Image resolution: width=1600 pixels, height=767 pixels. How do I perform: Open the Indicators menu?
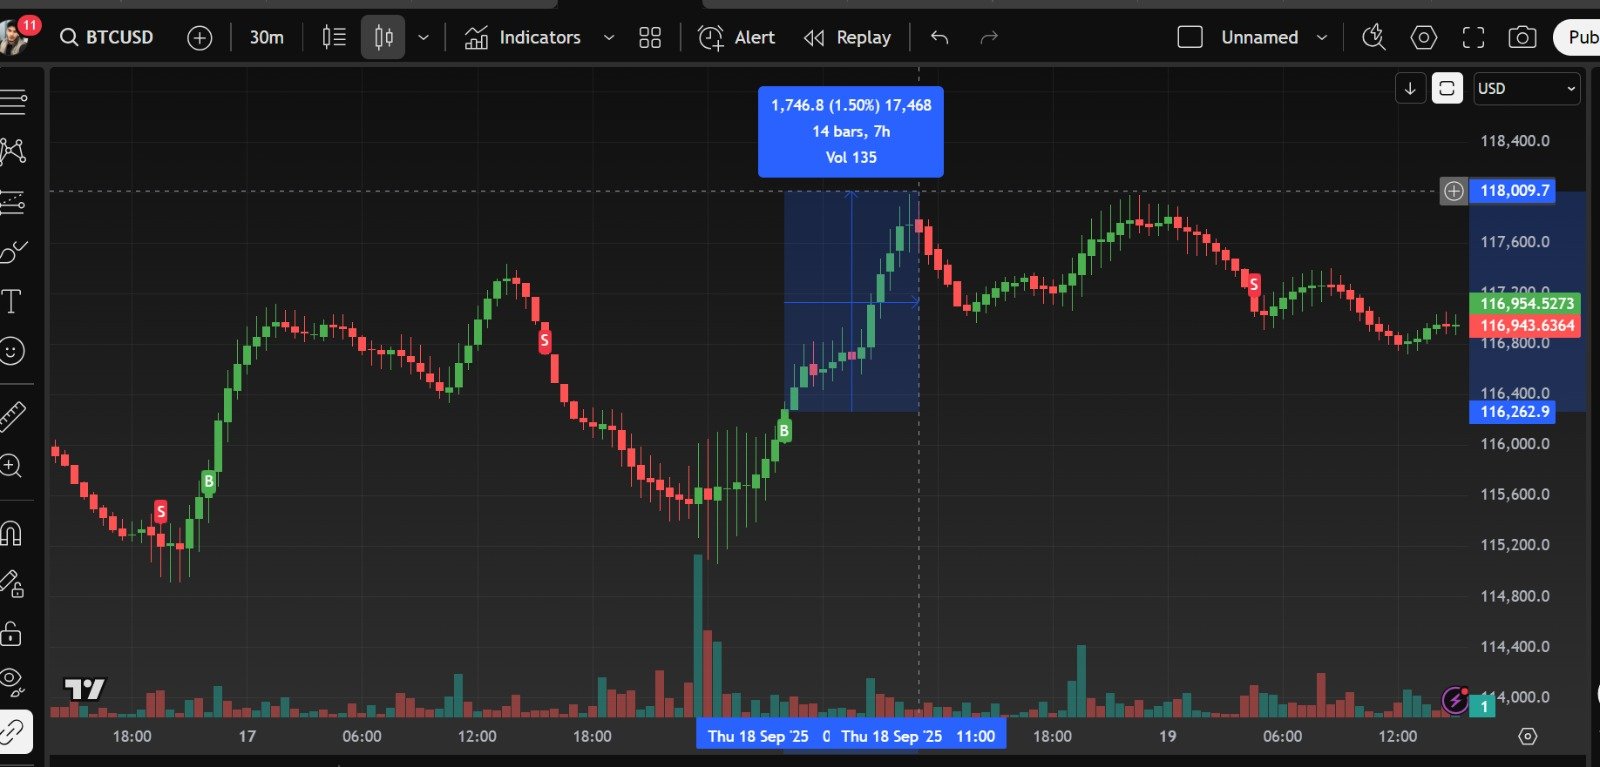click(523, 38)
